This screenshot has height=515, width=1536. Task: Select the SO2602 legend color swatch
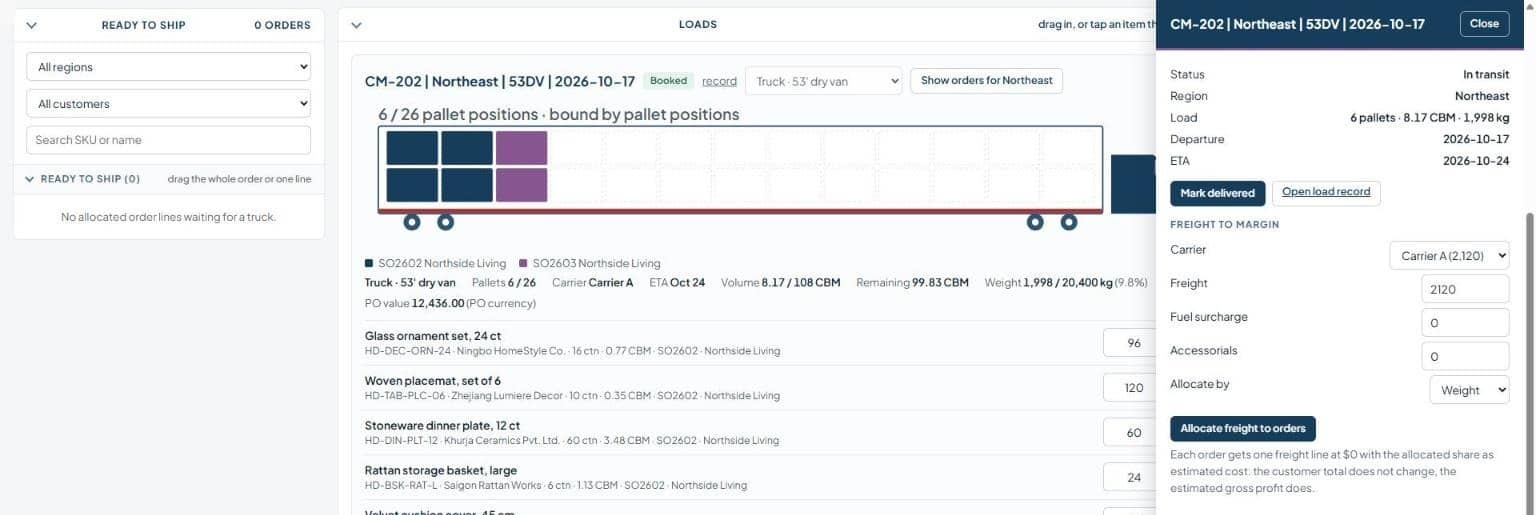click(x=369, y=264)
